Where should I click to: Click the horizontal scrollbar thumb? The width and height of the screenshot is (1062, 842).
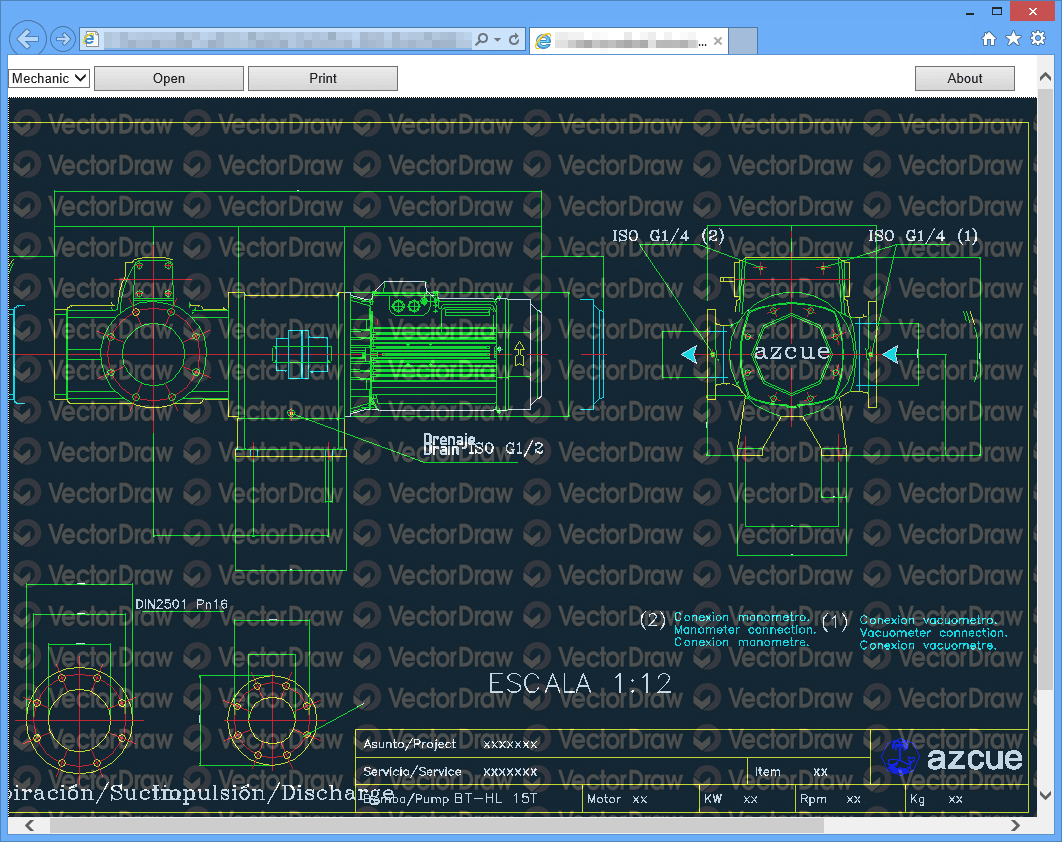click(437, 825)
